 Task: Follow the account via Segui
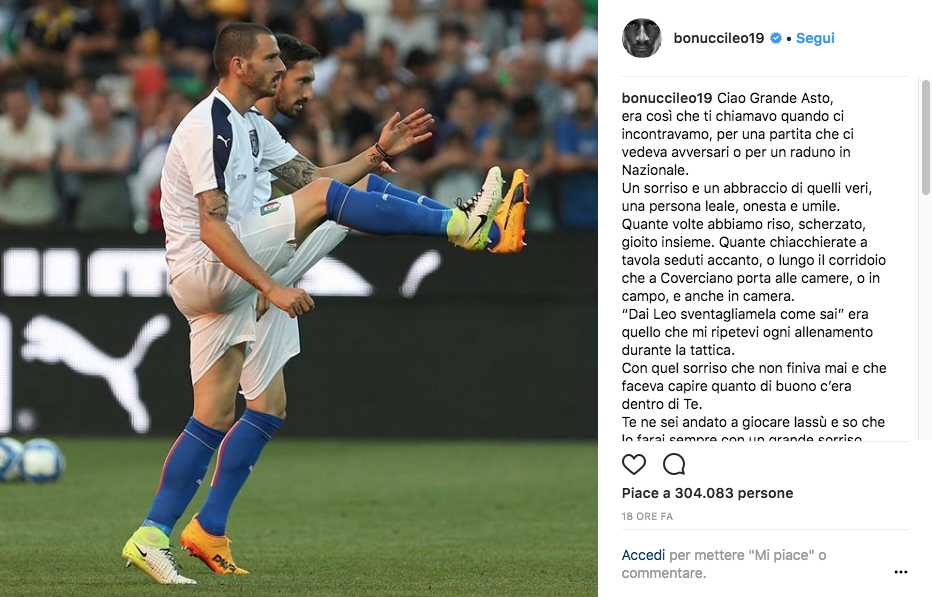click(815, 38)
